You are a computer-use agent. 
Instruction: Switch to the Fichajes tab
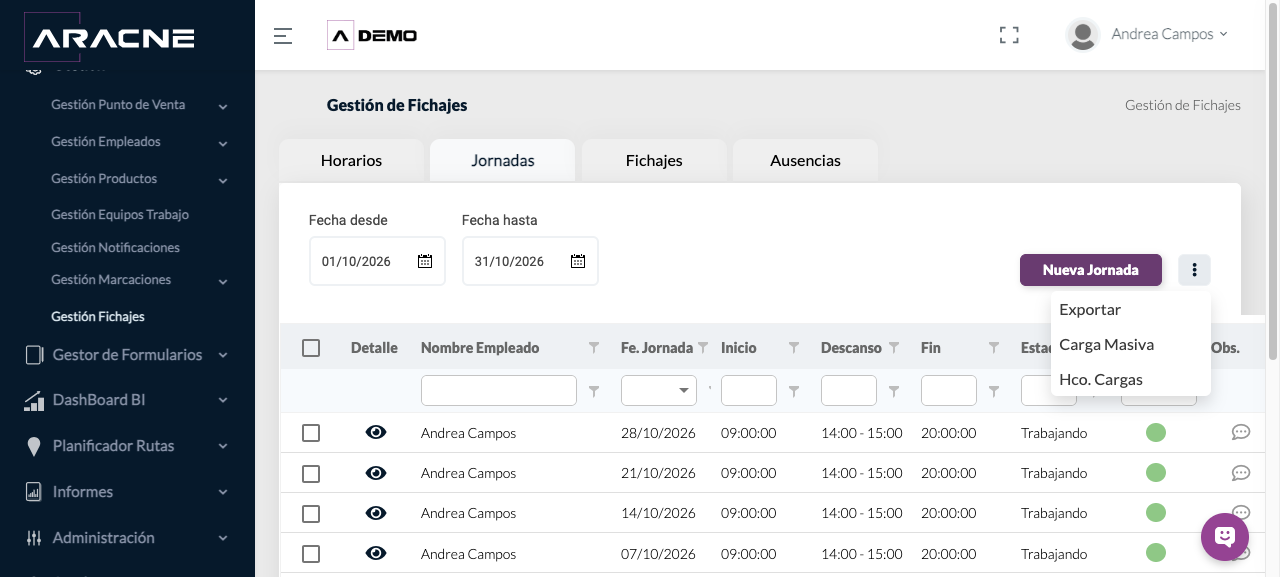pyautogui.click(x=654, y=160)
